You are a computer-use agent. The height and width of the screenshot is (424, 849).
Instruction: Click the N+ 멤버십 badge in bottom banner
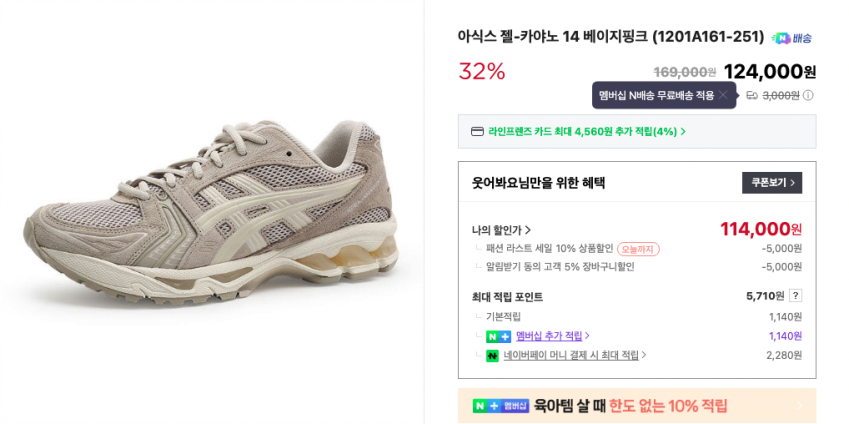click(500, 405)
